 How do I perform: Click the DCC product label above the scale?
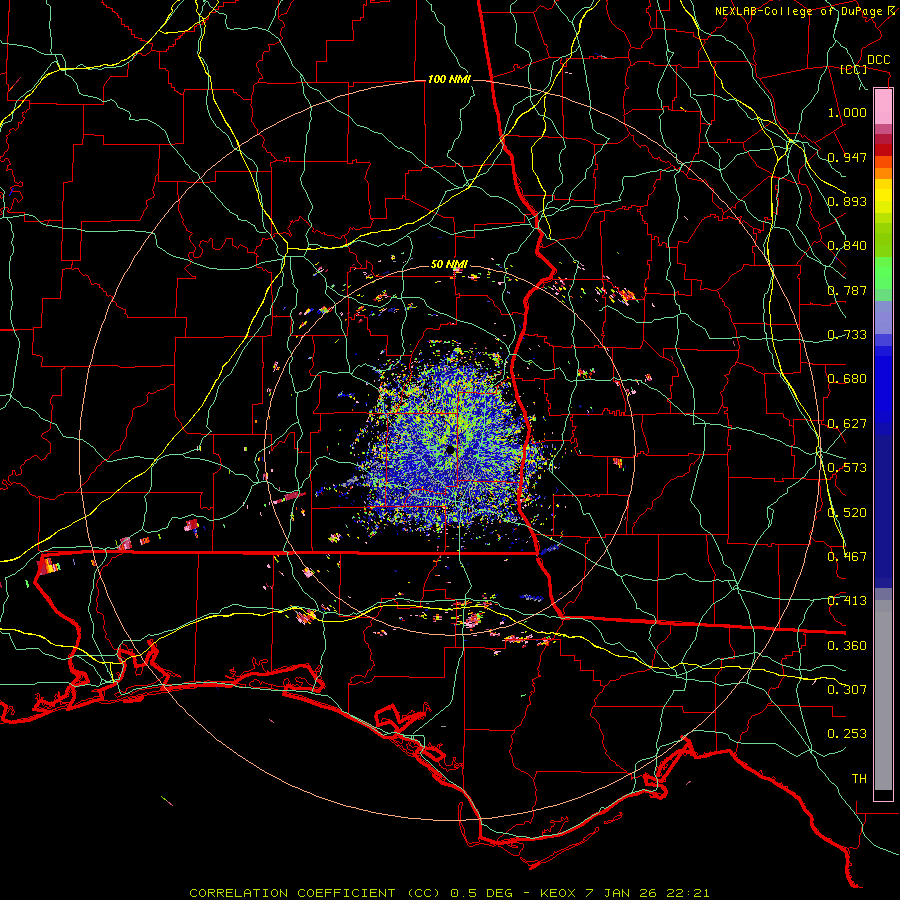[x=878, y=60]
